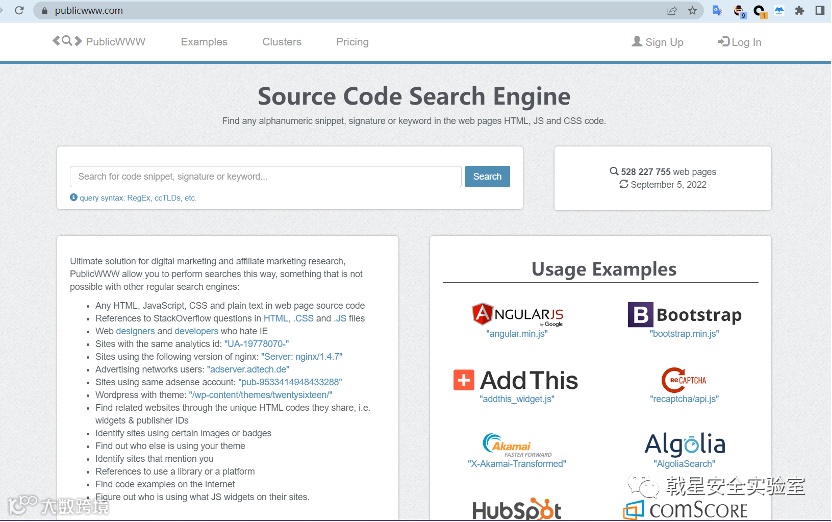Screen dimensions: 832x522
Task: Click the comScore logo
Action: 685,510
